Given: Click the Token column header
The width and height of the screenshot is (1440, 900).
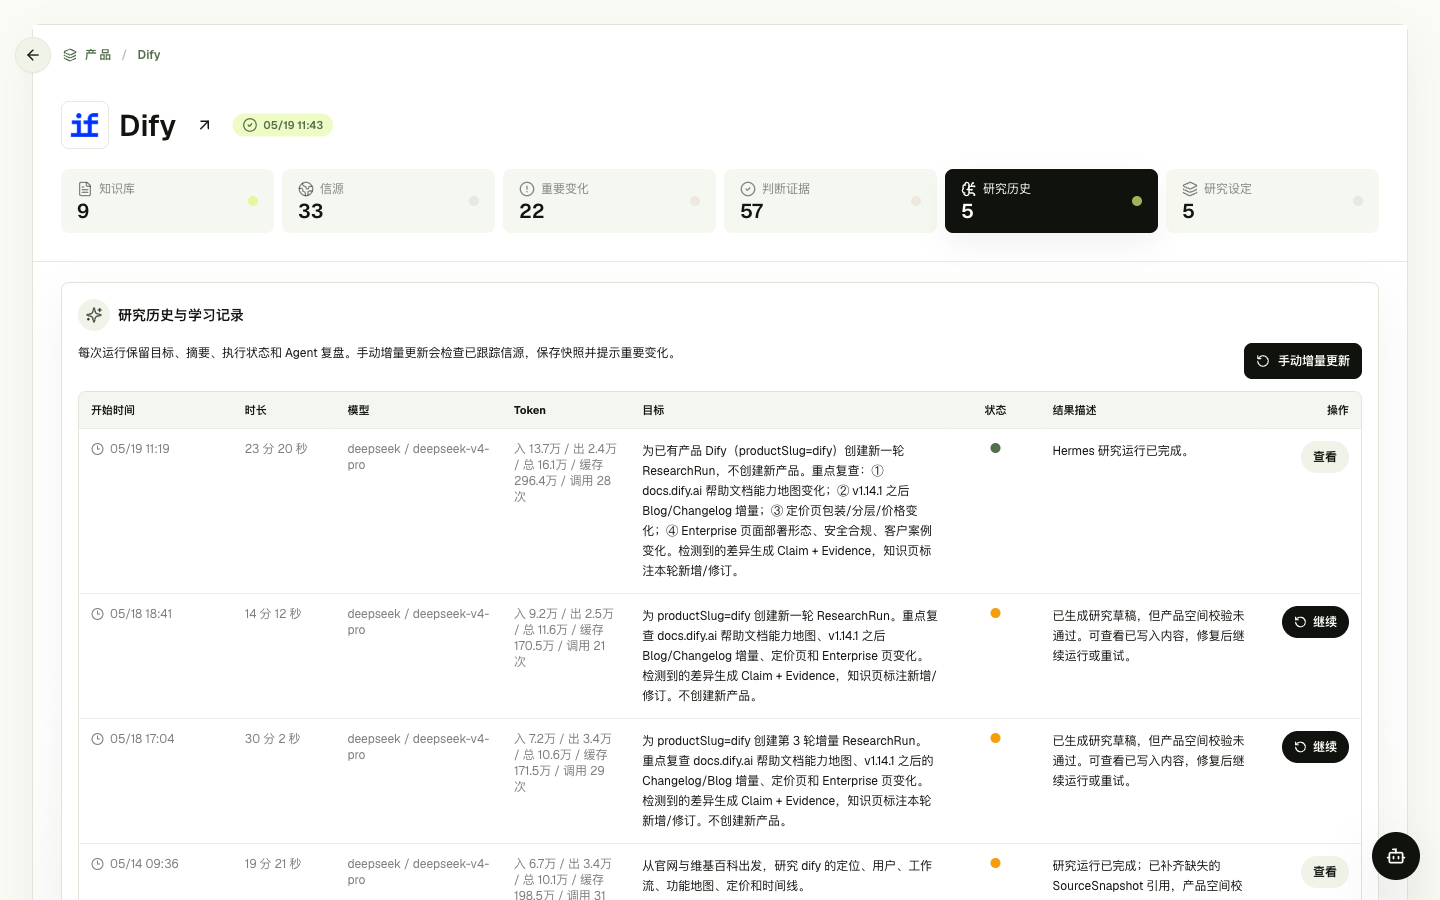Looking at the screenshot, I should pos(530,410).
